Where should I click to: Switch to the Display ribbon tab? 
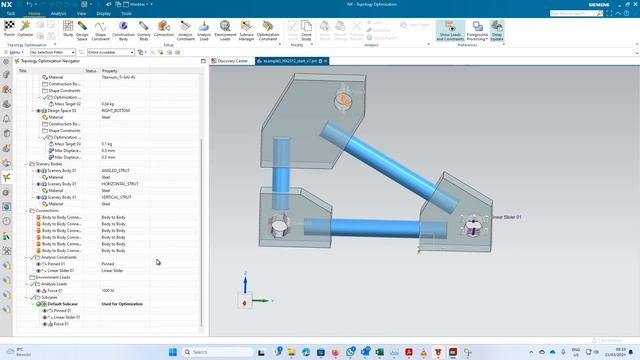104,13
